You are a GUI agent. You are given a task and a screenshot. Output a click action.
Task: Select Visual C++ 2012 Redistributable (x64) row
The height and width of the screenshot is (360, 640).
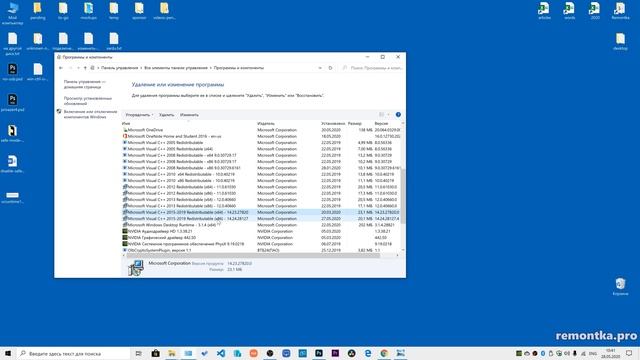point(261,187)
